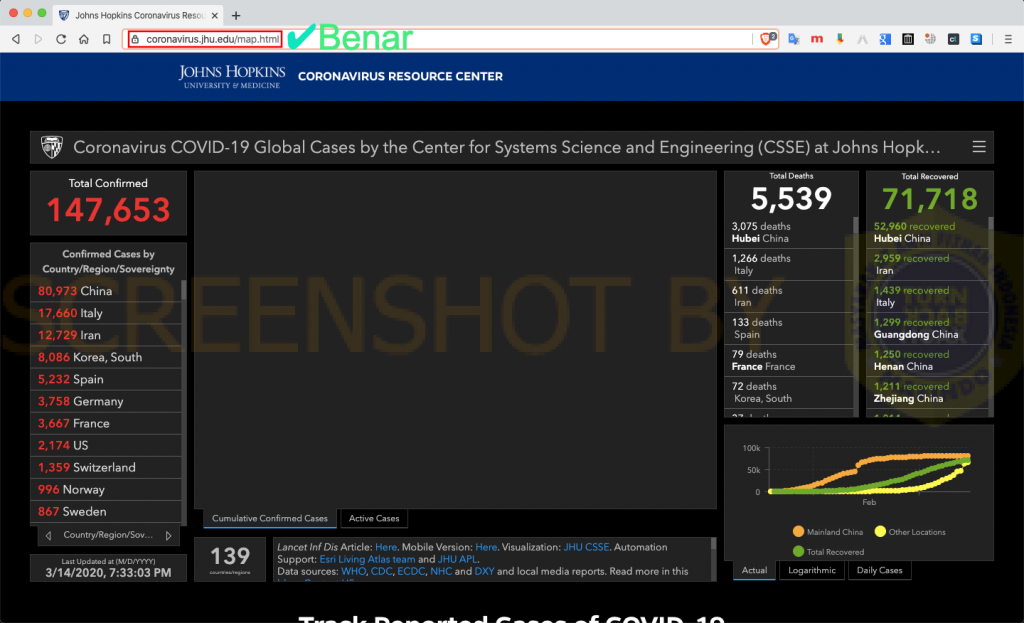Open the Google Translate extension
This screenshot has height=623, width=1024.
[794, 39]
